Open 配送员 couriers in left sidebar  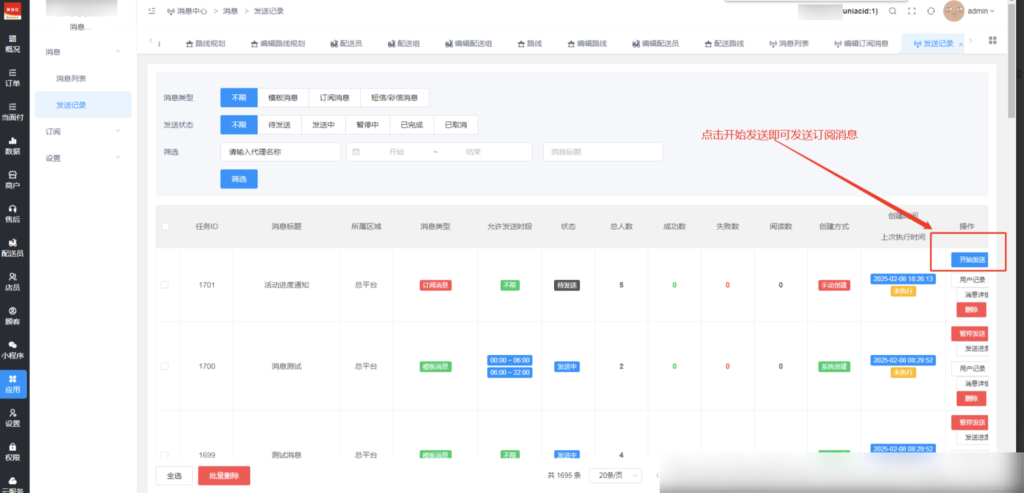tap(12, 247)
